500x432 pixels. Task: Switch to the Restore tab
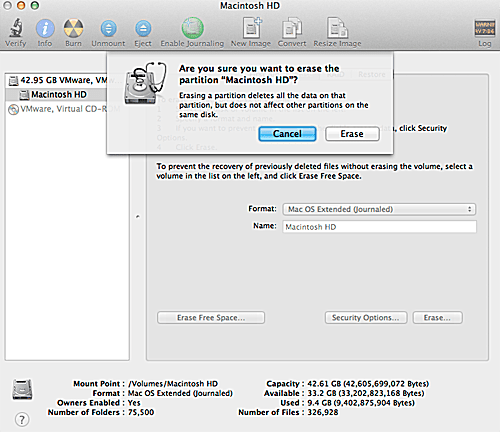click(x=372, y=74)
